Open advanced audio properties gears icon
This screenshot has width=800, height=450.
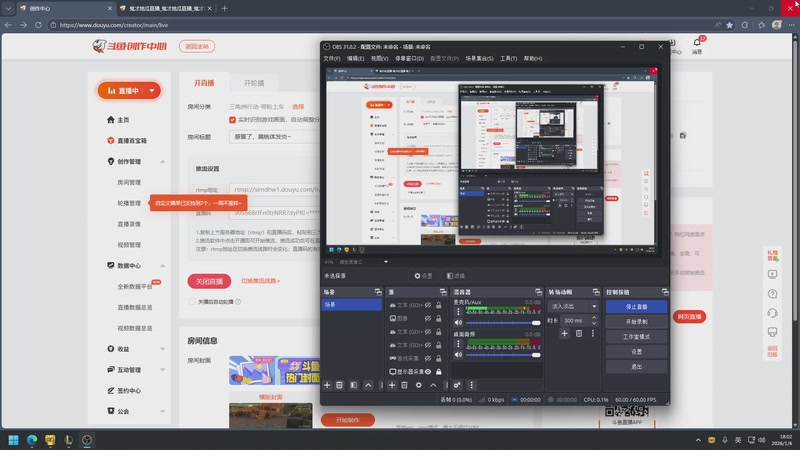[457, 385]
